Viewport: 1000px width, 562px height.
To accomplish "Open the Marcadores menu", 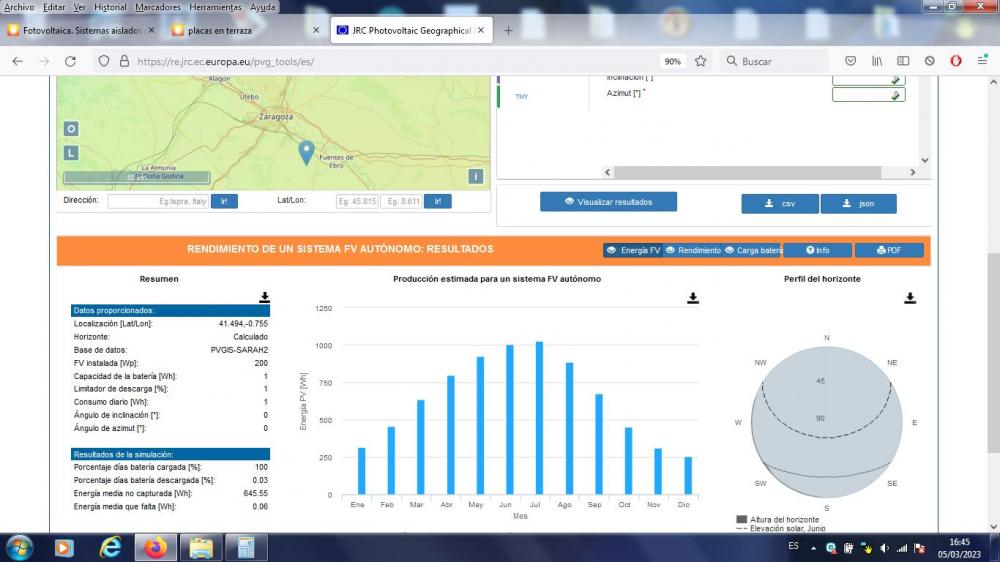I will (x=158, y=7).
